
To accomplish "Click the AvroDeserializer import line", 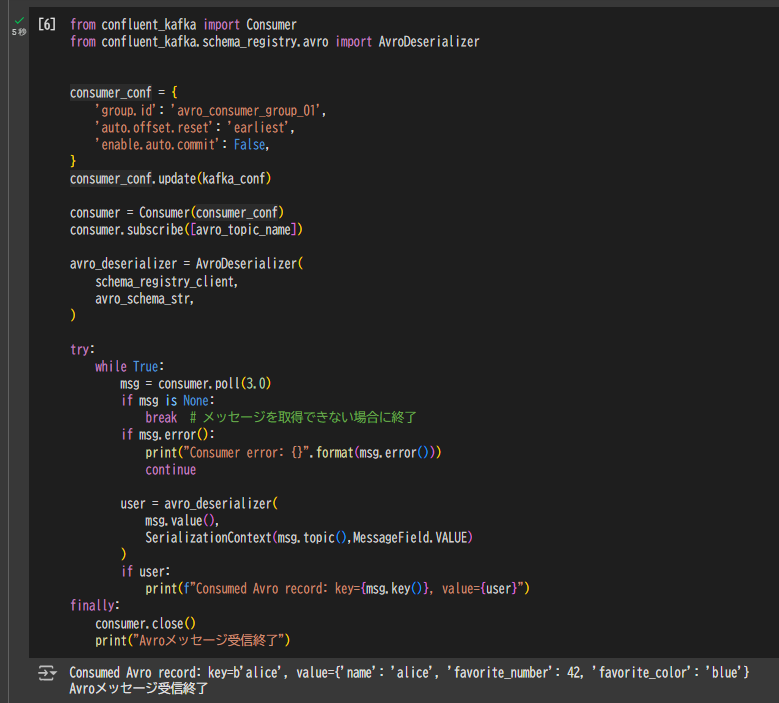I will [275, 42].
